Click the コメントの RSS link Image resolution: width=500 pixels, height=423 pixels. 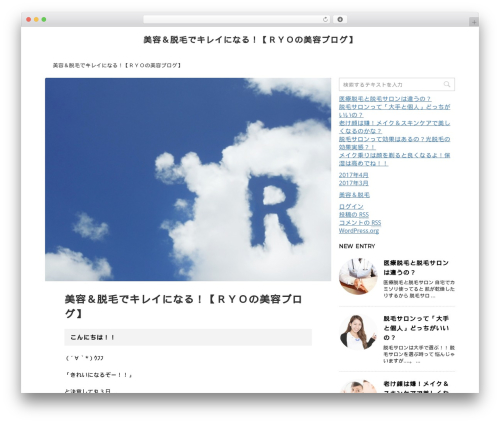[x=360, y=222]
